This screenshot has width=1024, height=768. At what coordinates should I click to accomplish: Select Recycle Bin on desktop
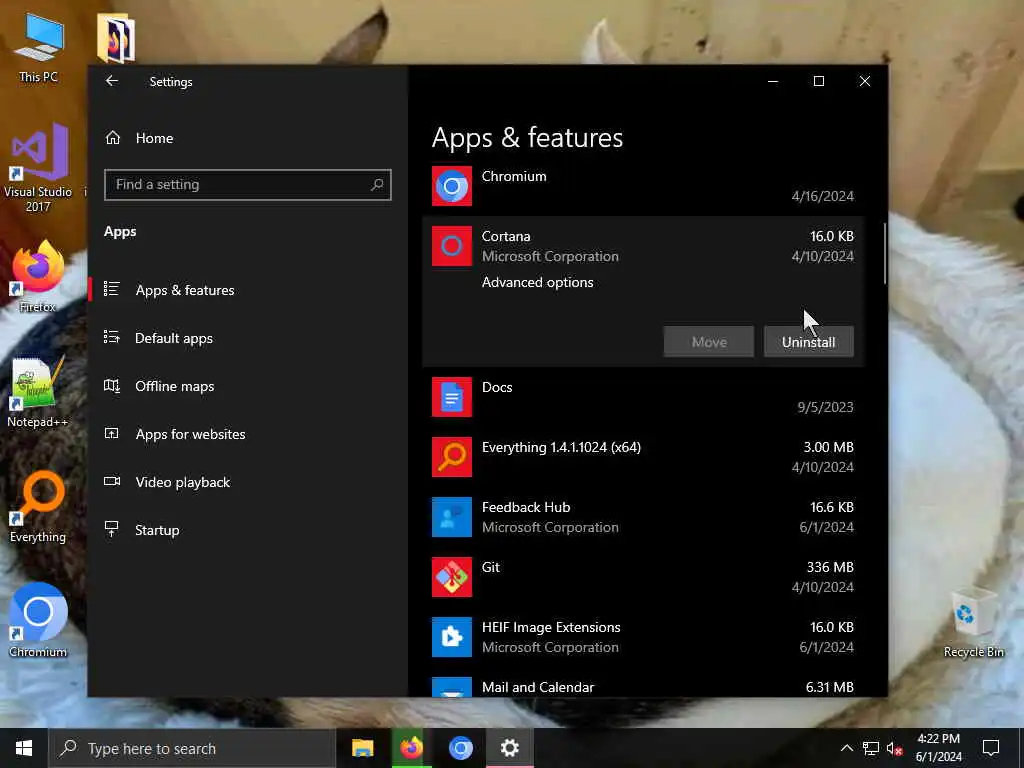pos(974,622)
